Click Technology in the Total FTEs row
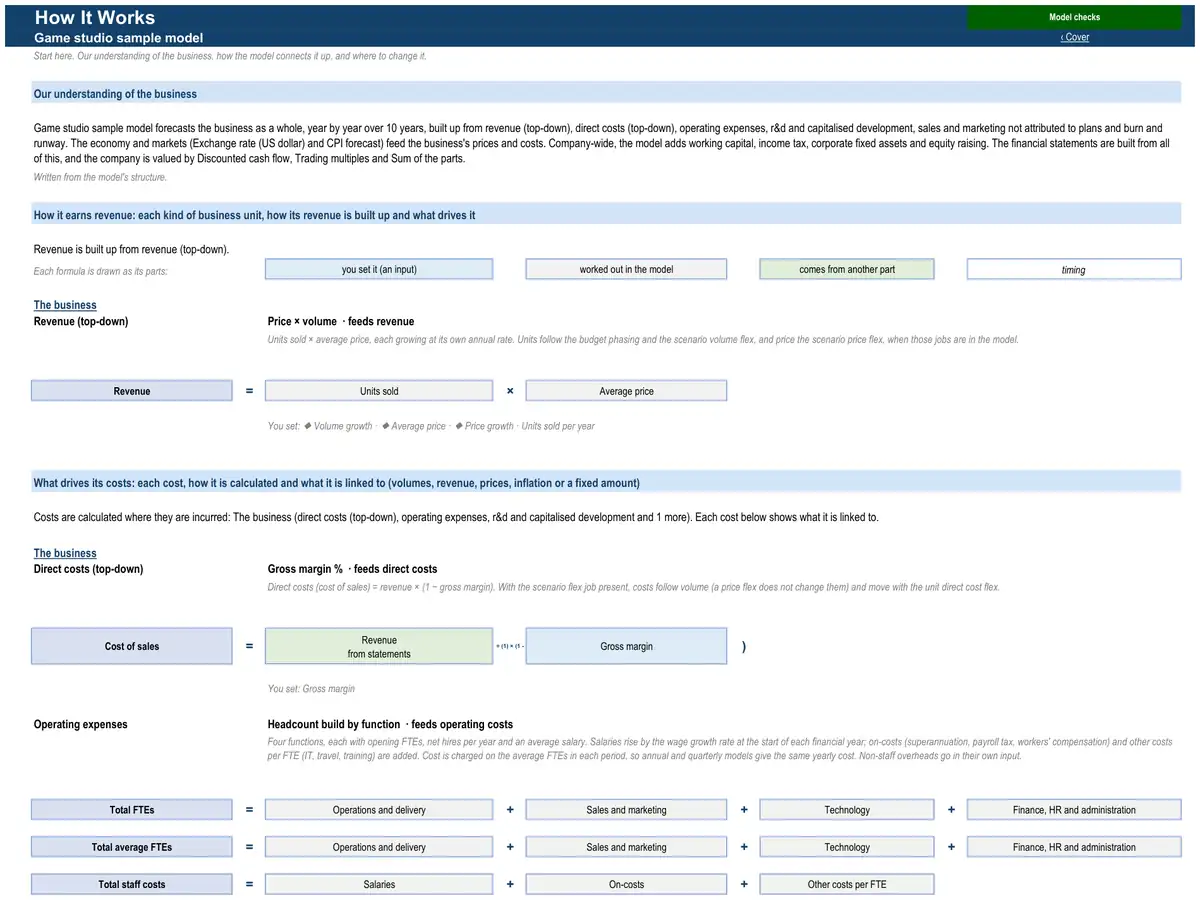1200x900 pixels. tap(847, 810)
